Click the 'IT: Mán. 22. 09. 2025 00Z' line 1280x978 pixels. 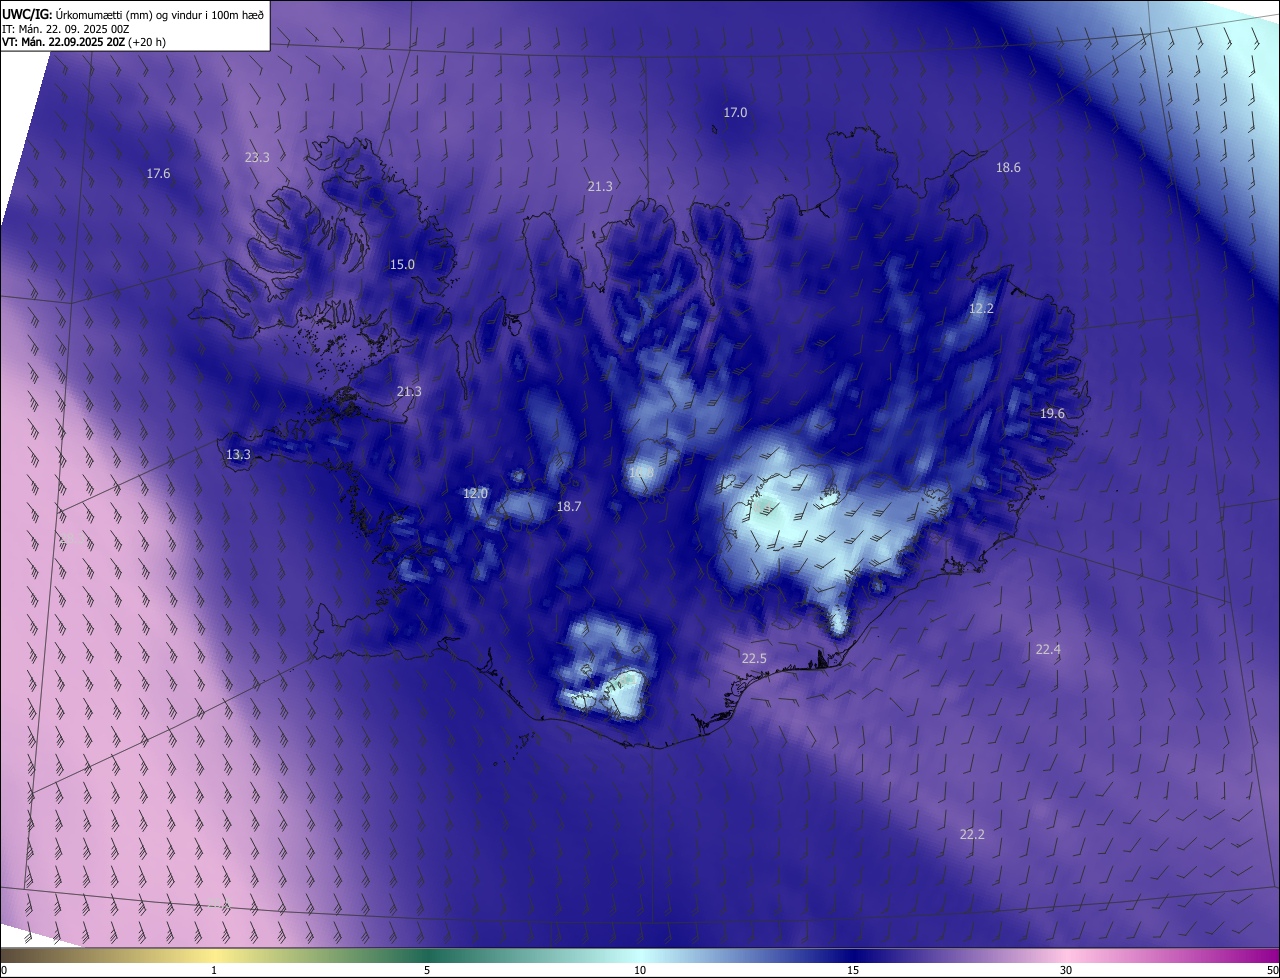[x=66, y=29]
